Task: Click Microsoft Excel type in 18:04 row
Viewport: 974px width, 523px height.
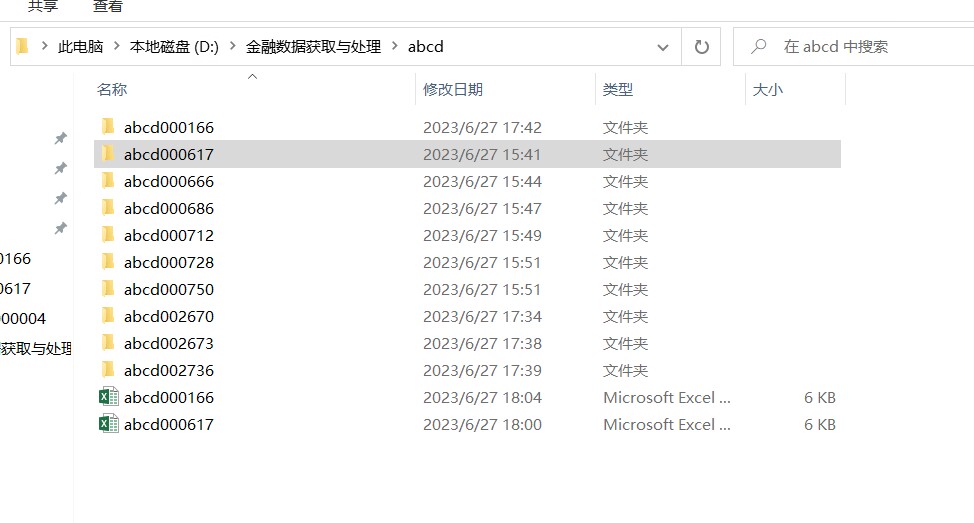Action: point(667,397)
